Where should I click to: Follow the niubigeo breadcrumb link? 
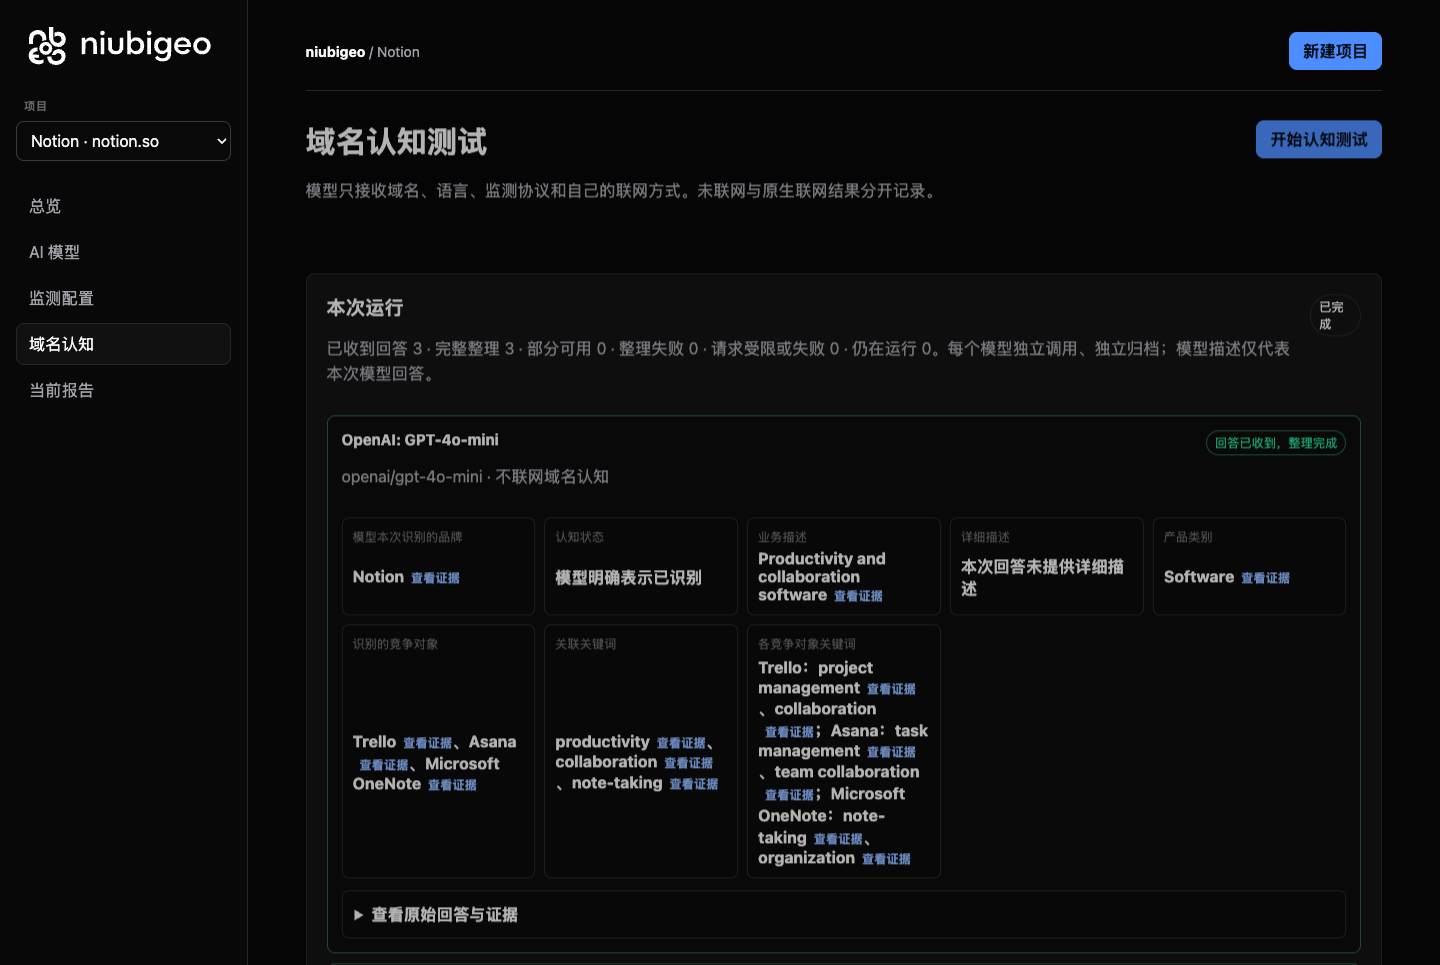[335, 52]
